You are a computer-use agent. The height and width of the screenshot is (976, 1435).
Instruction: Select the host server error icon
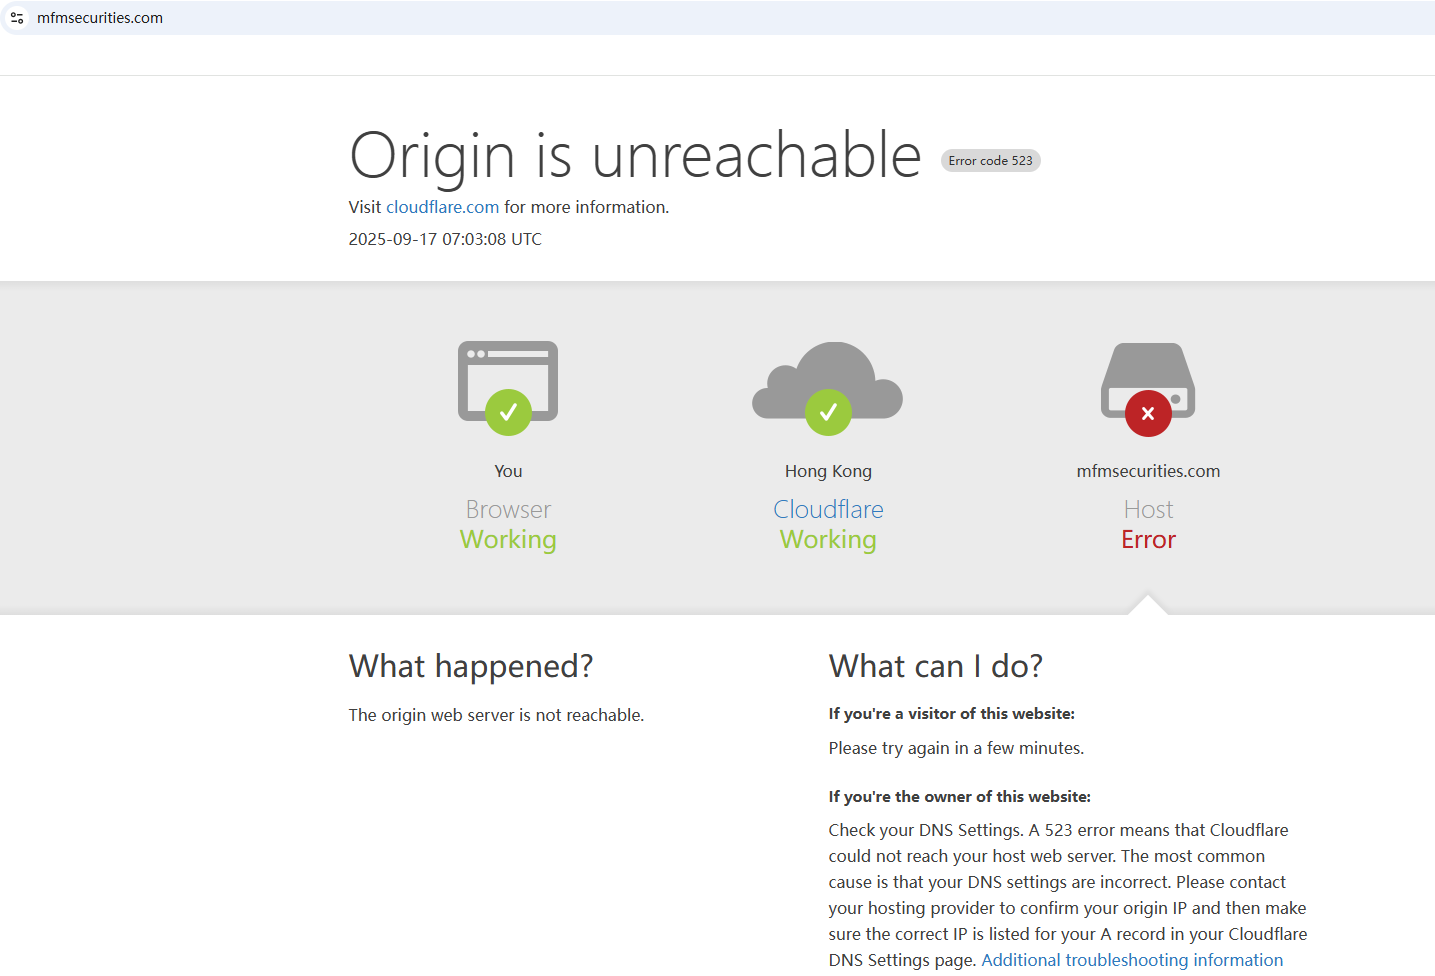[1148, 389]
